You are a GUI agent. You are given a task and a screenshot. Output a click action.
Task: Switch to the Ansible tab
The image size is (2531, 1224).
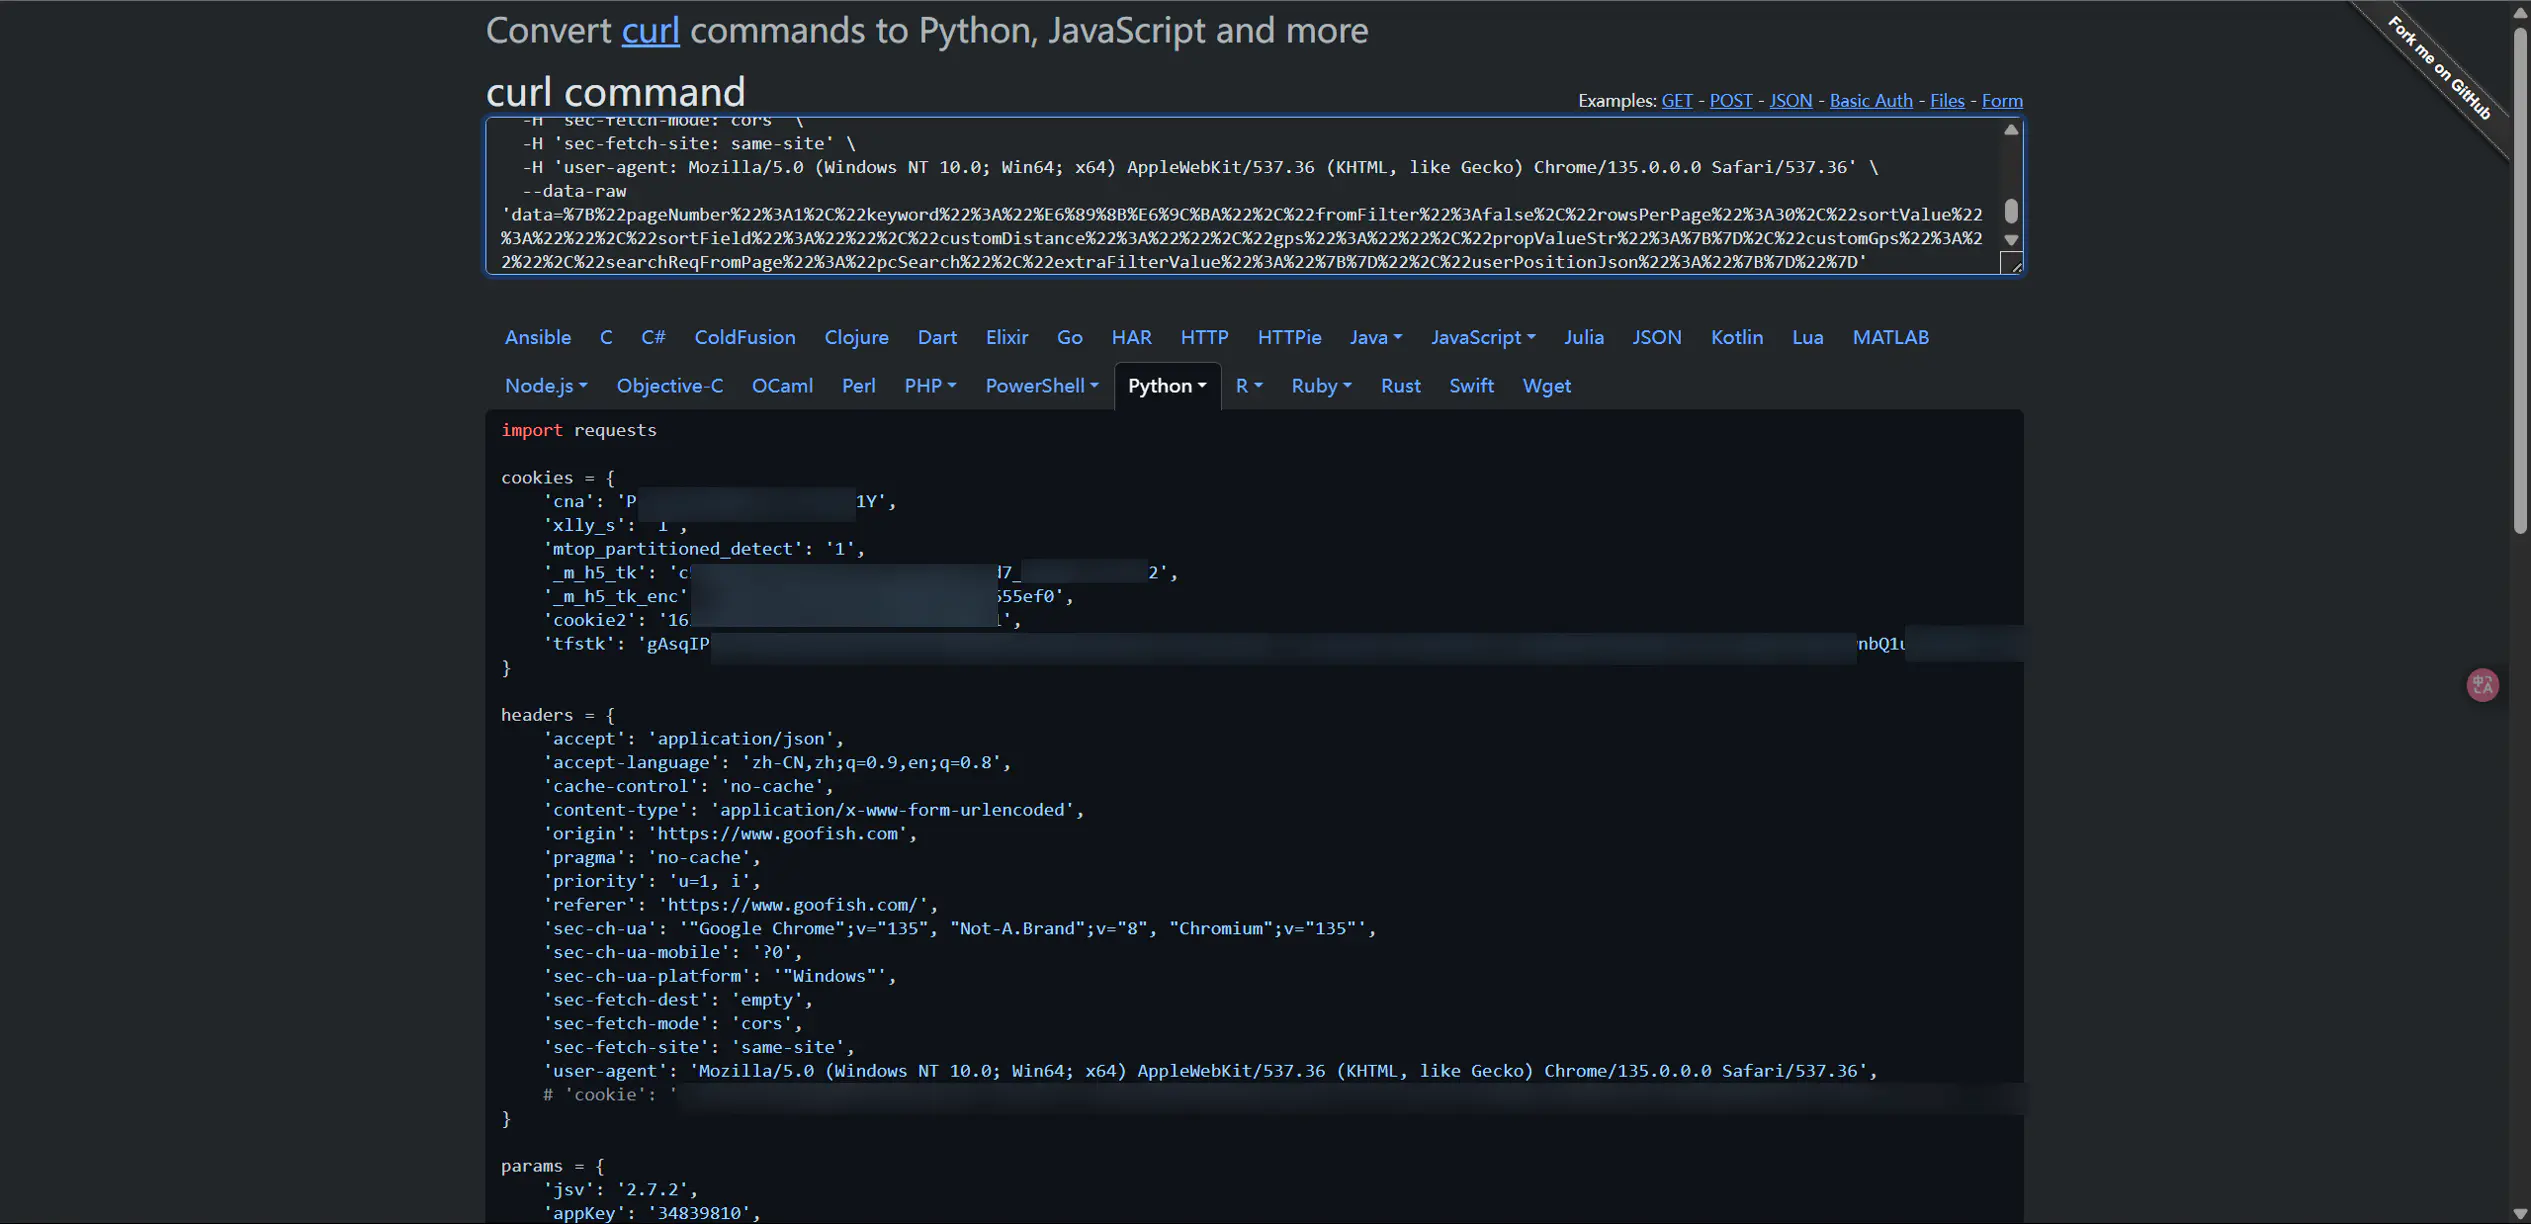point(537,338)
